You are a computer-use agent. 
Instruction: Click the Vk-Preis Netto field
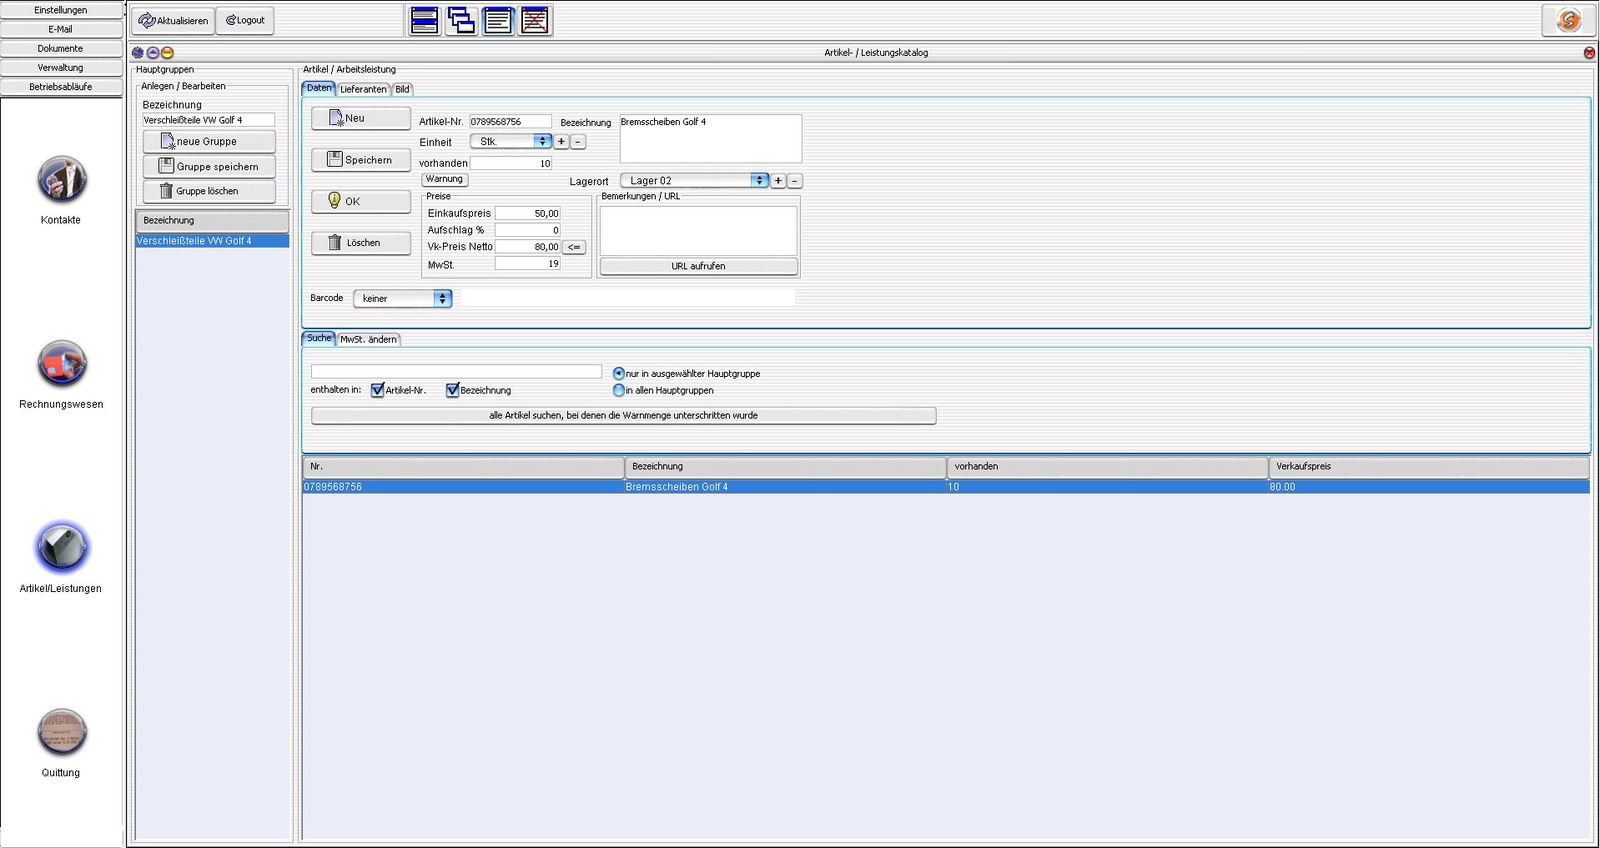point(528,247)
